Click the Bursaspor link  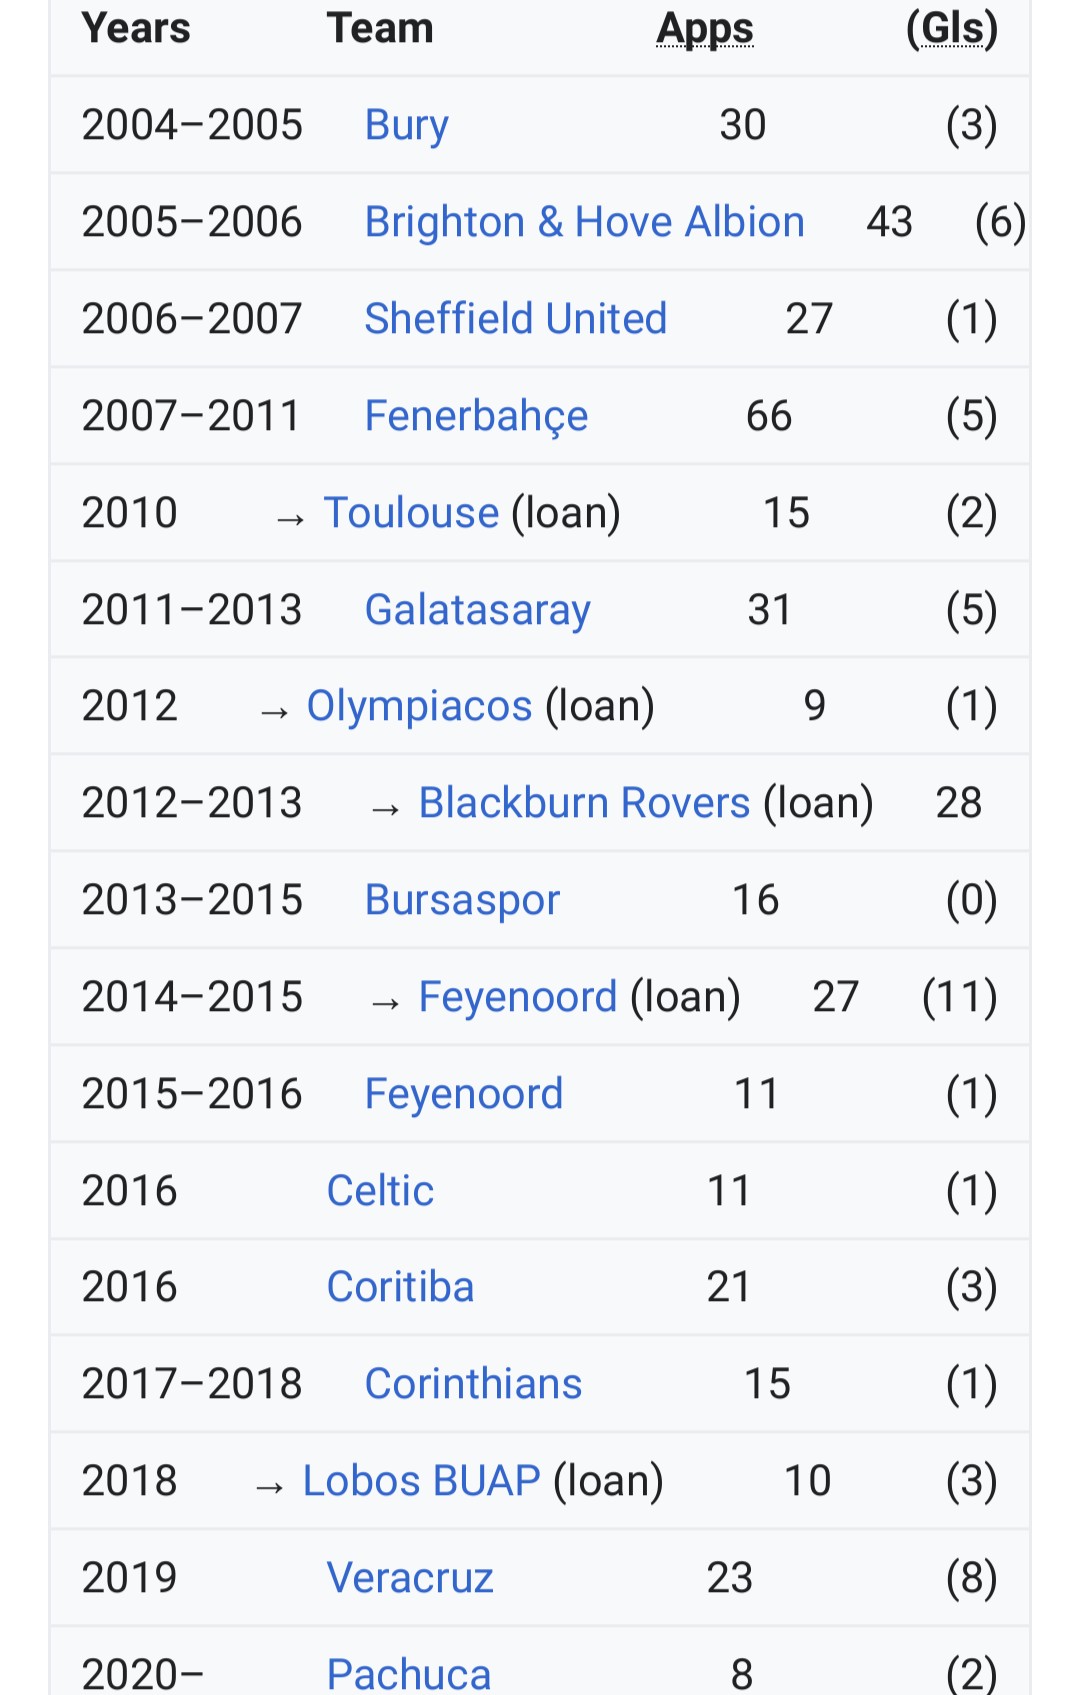[462, 901]
